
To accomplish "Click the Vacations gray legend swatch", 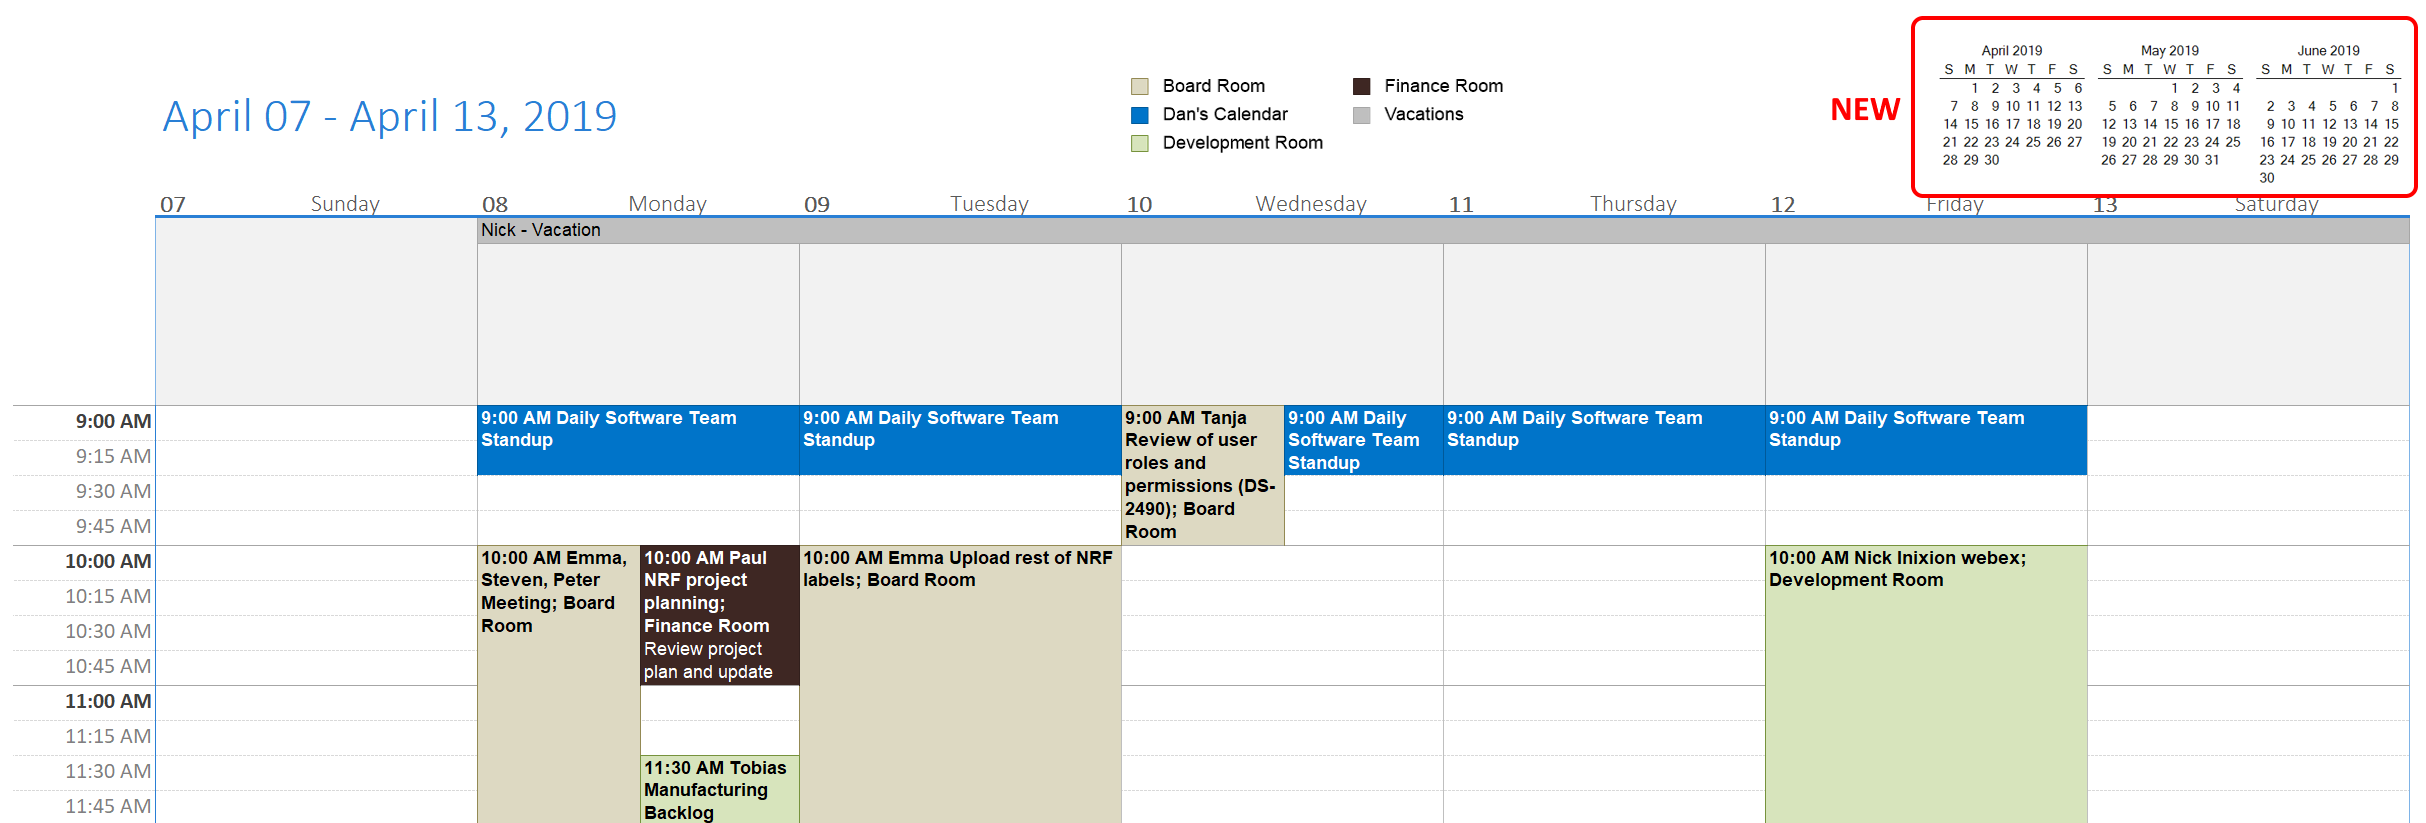I will [x=1361, y=115].
